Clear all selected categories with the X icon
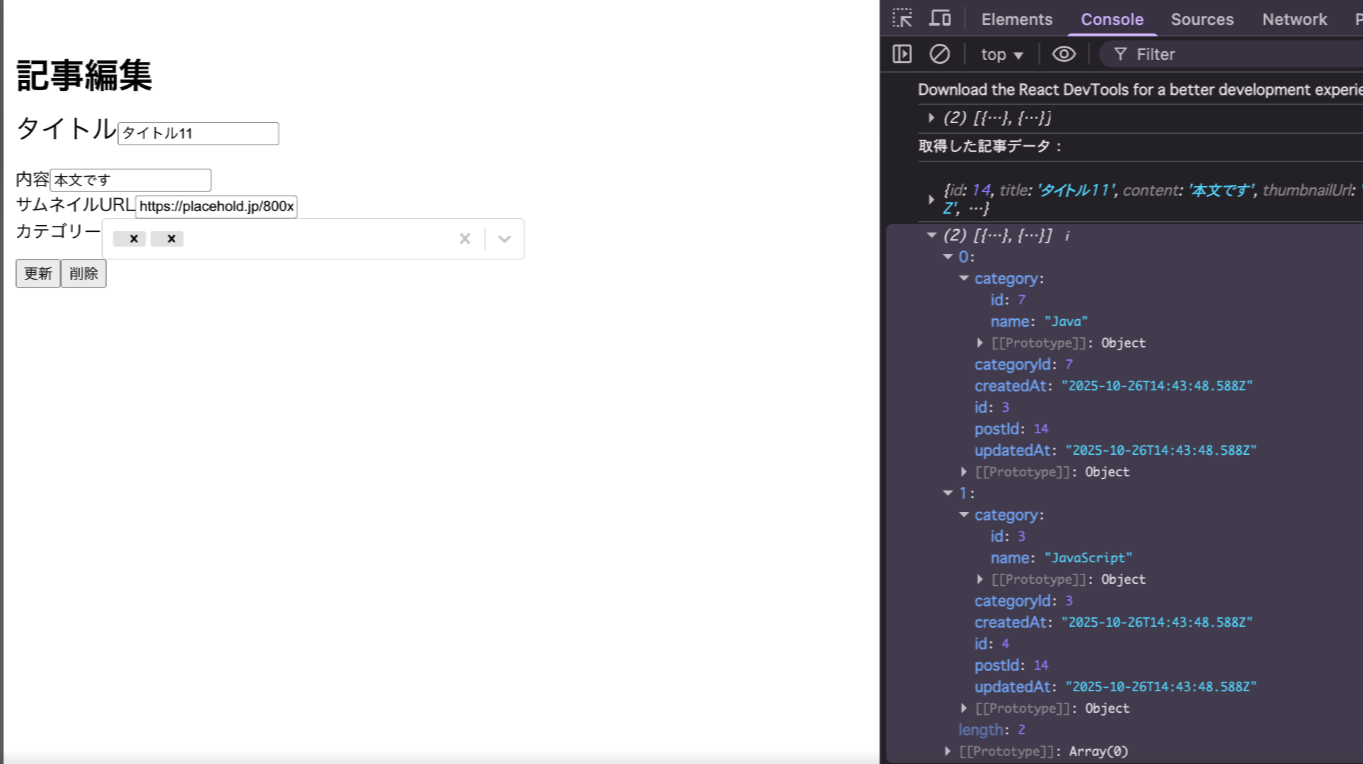The image size is (1363, 764). click(464, 238)
